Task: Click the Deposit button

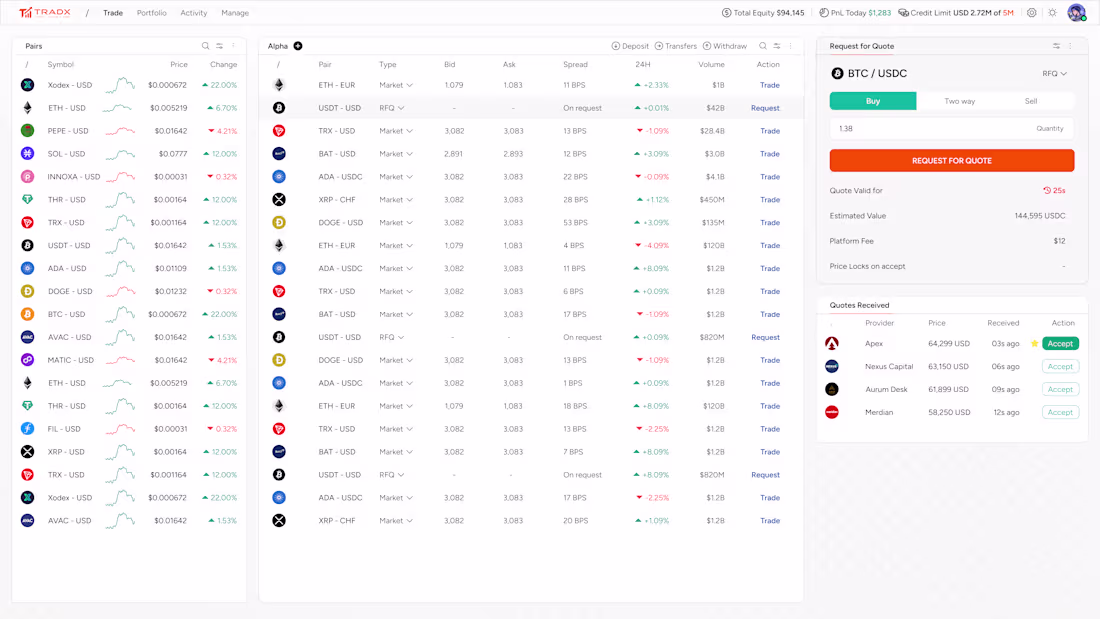Action: (x=630, y=46)
